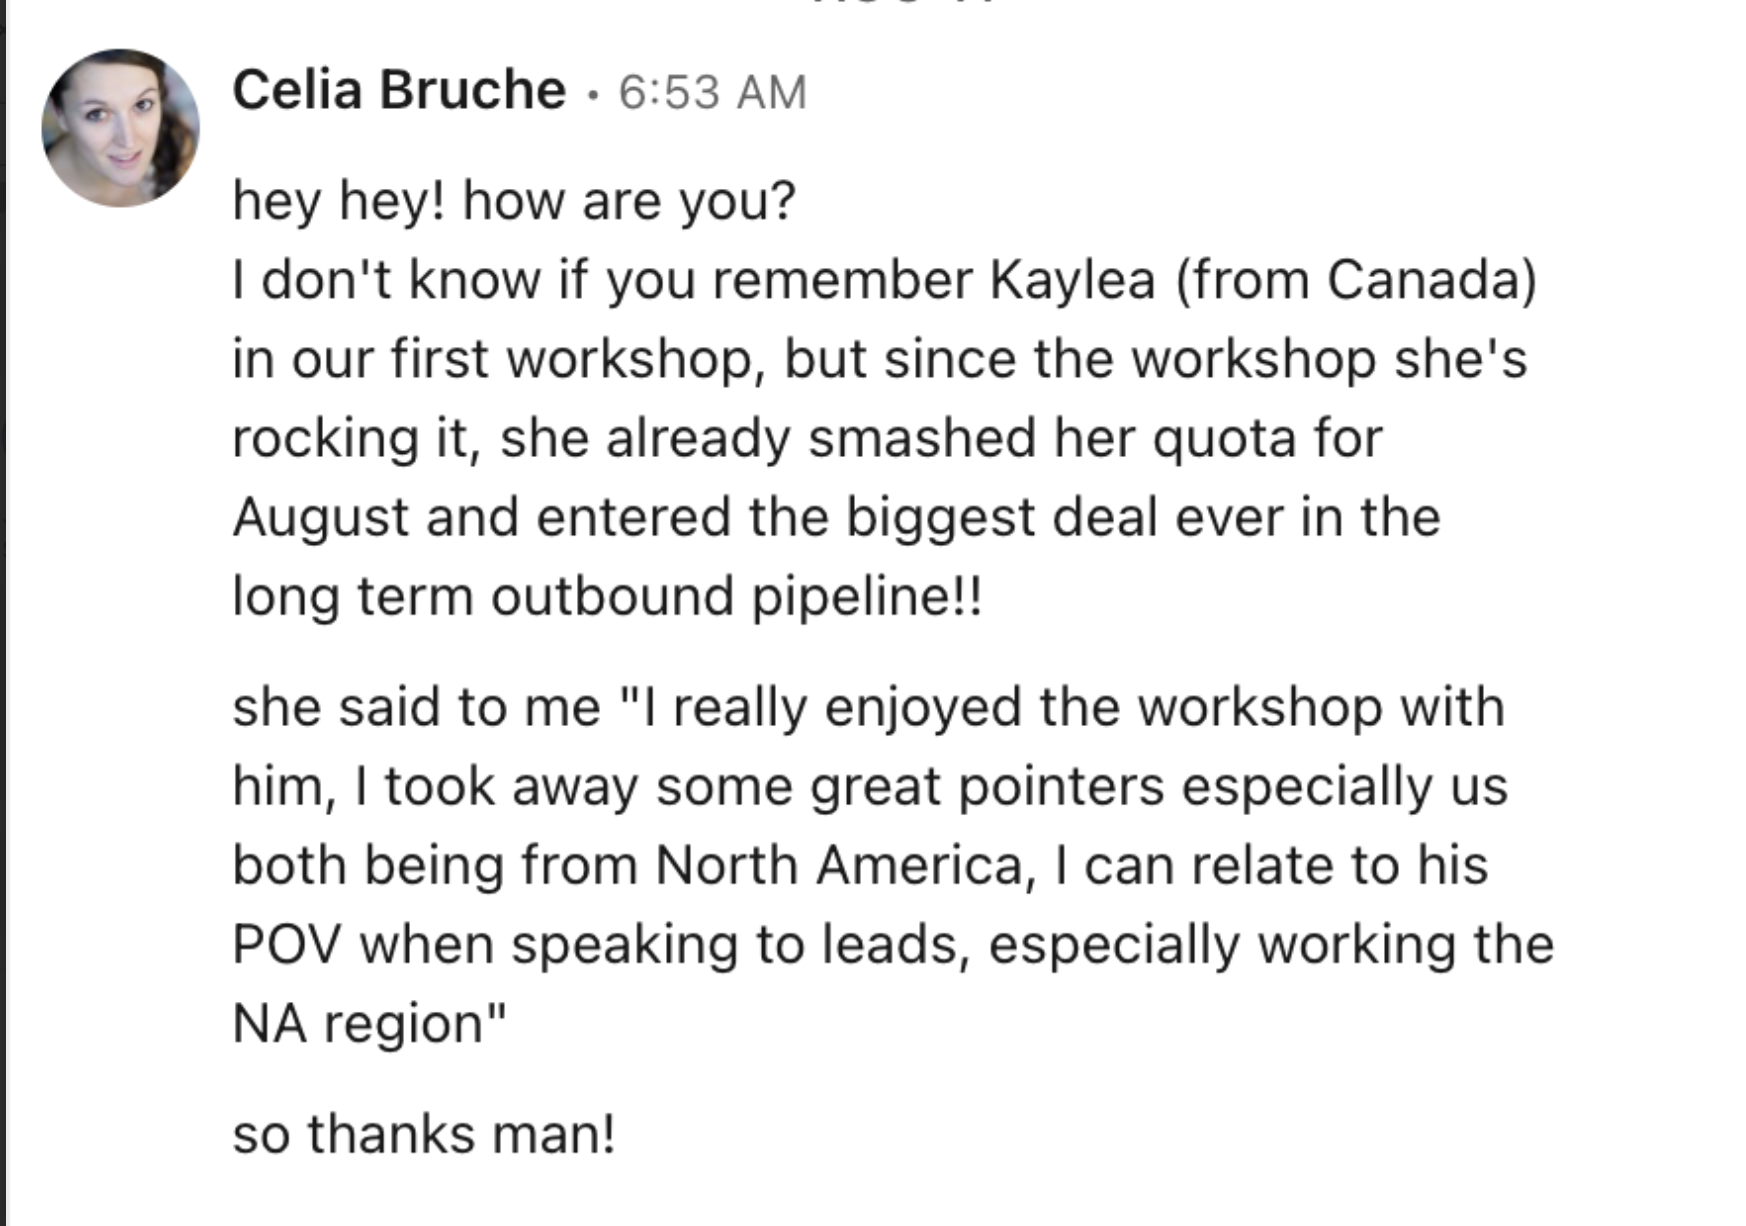
Task: Click the line starting 'him, I took away'
Action: tap(870, 786)
